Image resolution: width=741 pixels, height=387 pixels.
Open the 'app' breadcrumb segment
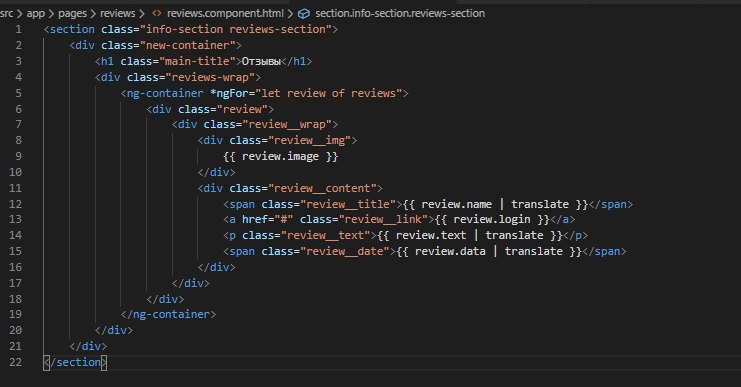[x=35, y=13]
